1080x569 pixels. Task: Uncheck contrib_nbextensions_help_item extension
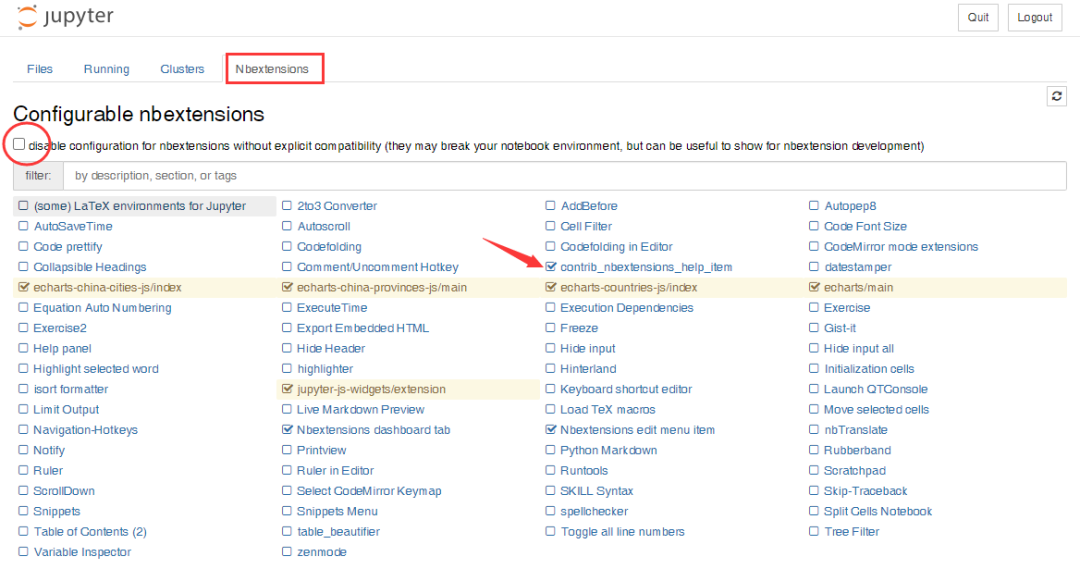tap(550, 267)
